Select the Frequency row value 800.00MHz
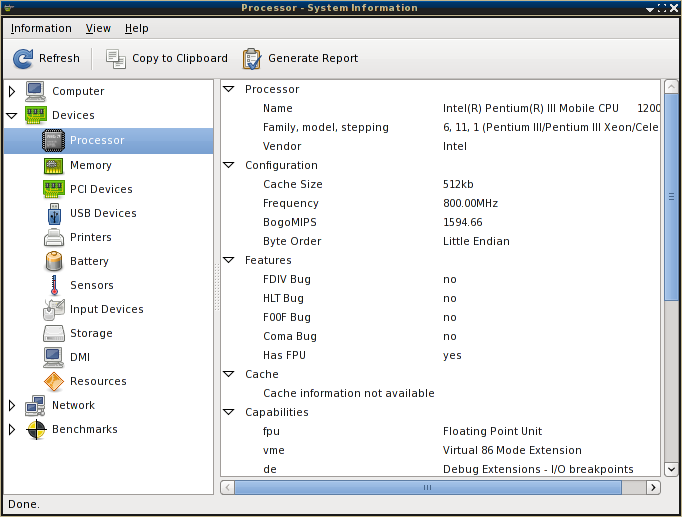The height and width of the screenshot is (517, 682). [x=470, y=203]
